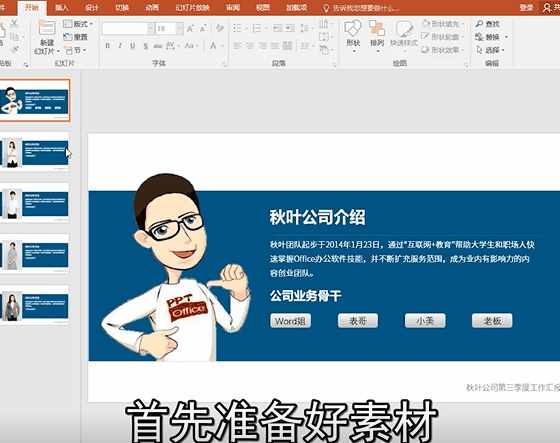Image resolution: width=560 pixels, height=443 pixels.
Task: Click the Shape Effects (形状效果) icon
Action: point(425,50)
